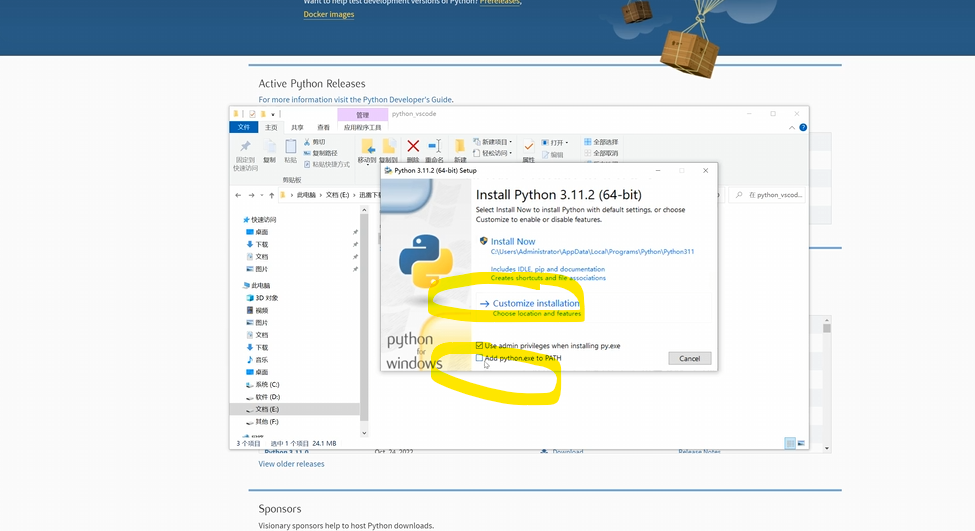
Task: Click the 复制到 folder icon
Action: pyautogui.click(x=389, y=147)
